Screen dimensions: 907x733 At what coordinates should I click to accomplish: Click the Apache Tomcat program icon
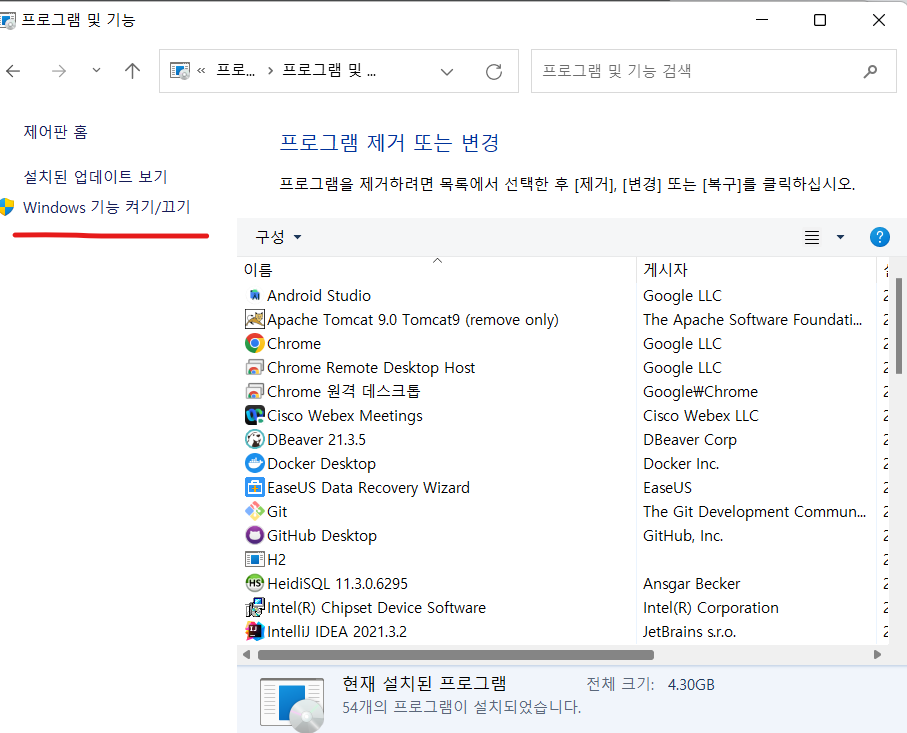pos(255,319)
